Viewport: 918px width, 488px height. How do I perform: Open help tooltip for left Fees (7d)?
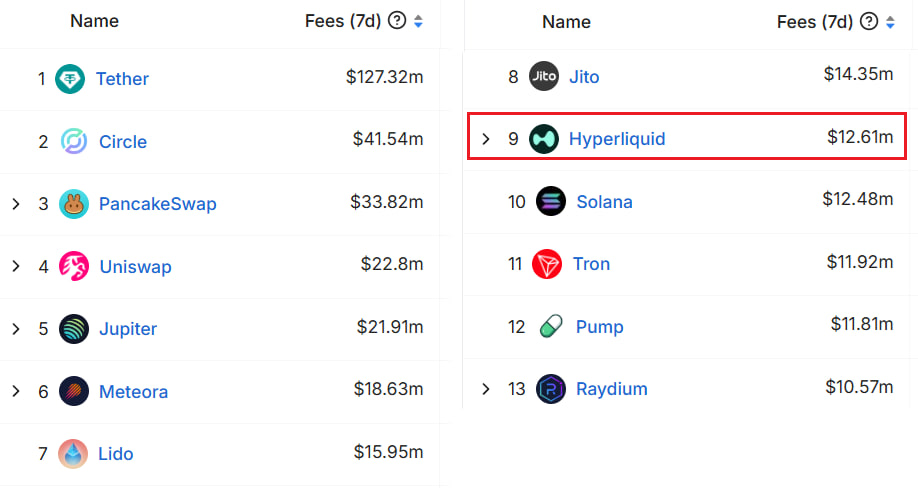pyautogui.click(x=397, y=21)
